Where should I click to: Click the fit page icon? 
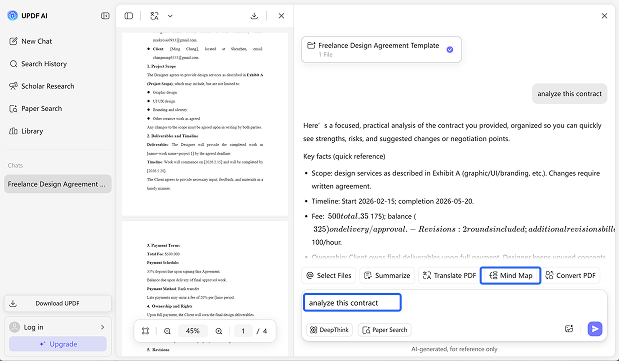[x=145, y=331]
